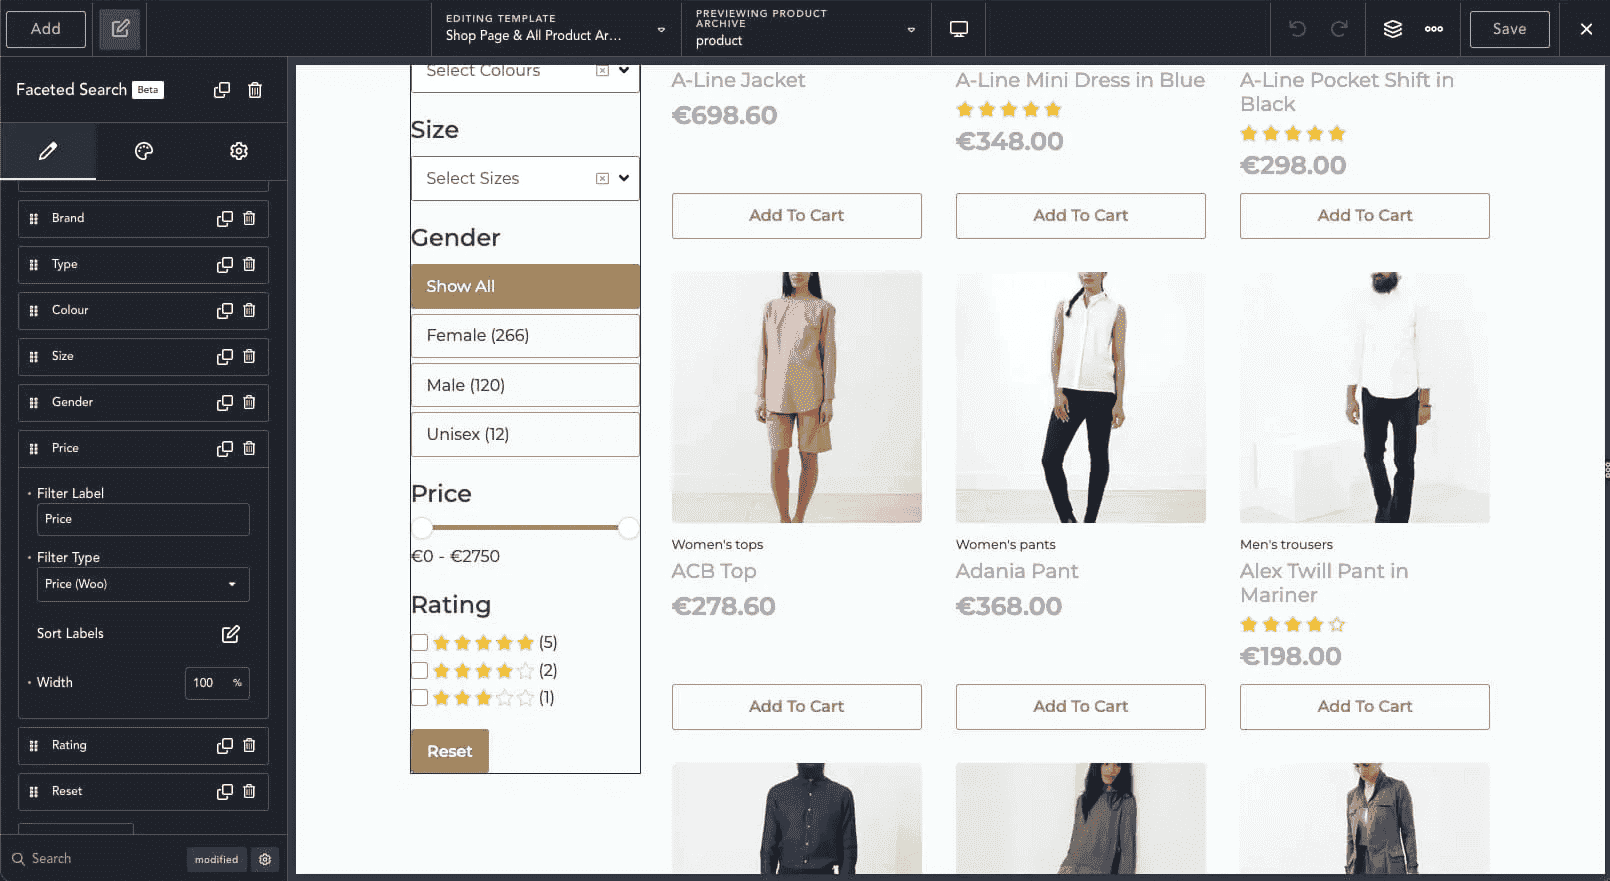Switch to the advanced gear tab
Screen dimensions: 1610x881
[239, 151]
